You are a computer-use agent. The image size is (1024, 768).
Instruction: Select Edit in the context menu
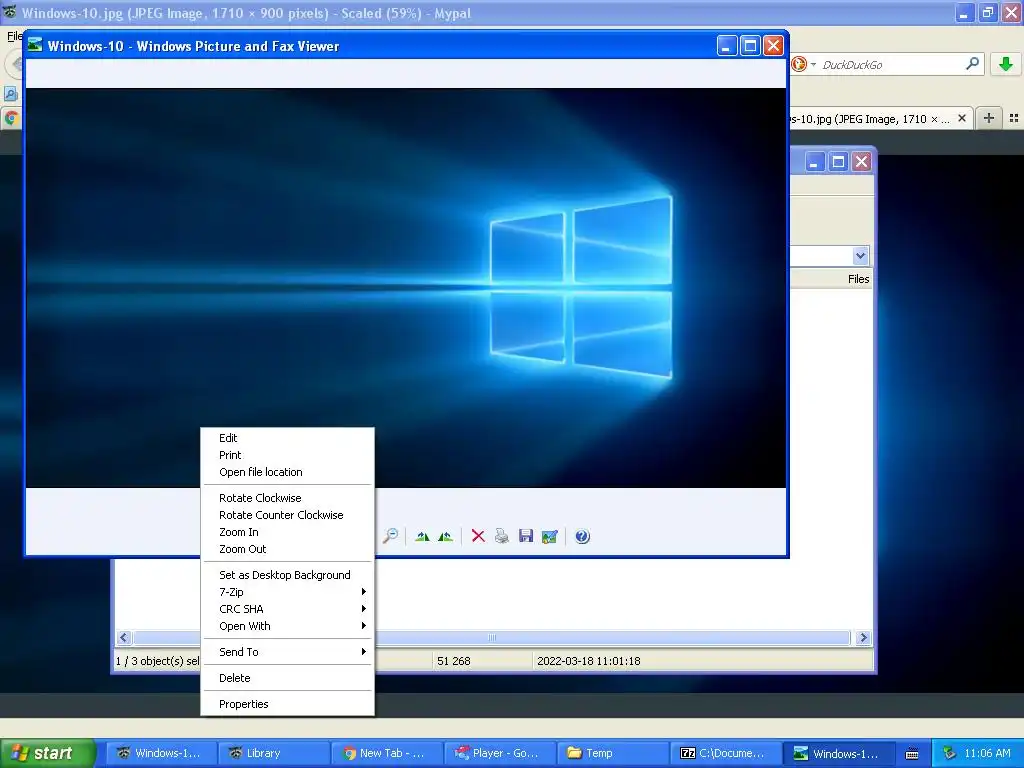287,438
